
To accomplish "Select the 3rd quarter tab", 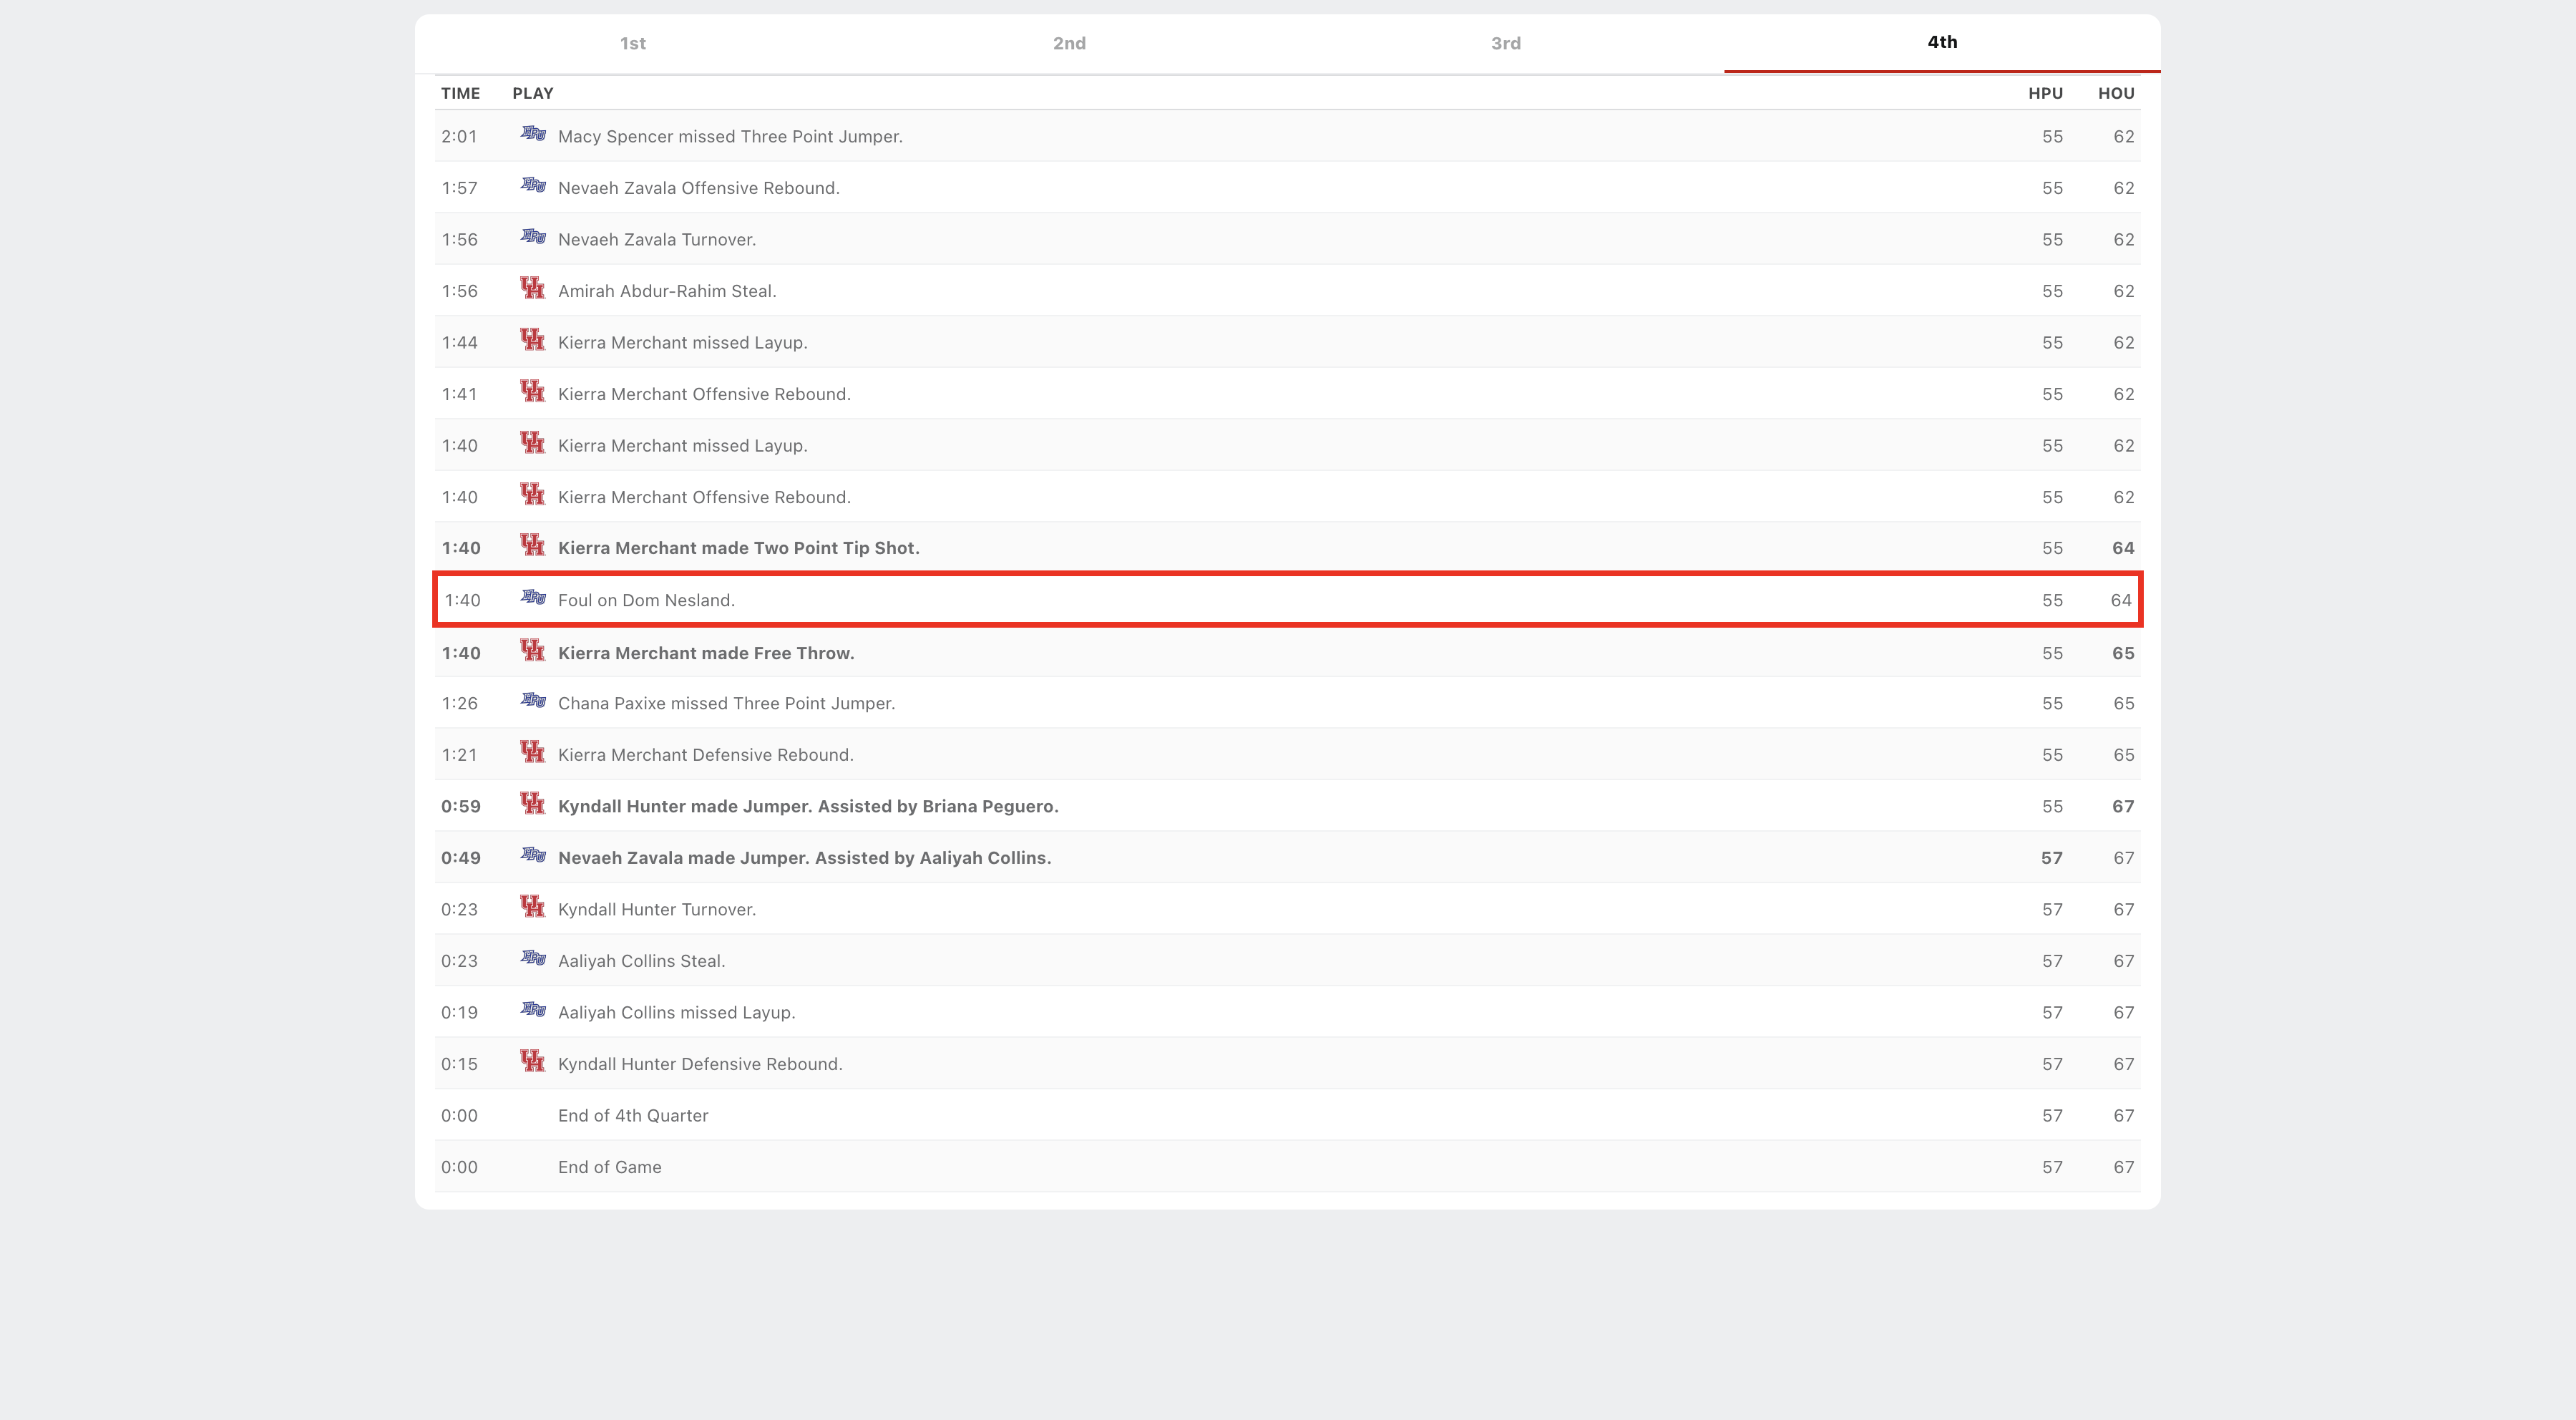I will (x=1505, y=43).
